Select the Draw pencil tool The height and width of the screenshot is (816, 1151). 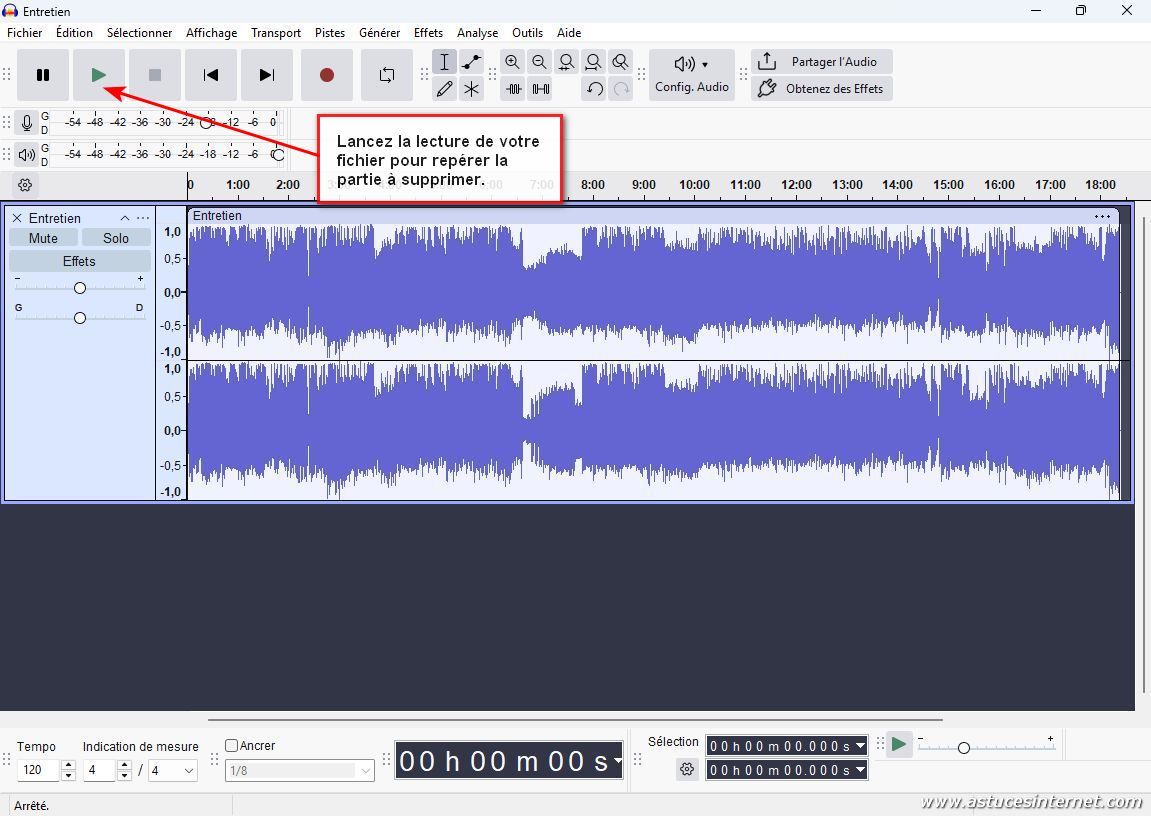click(445, 89)
